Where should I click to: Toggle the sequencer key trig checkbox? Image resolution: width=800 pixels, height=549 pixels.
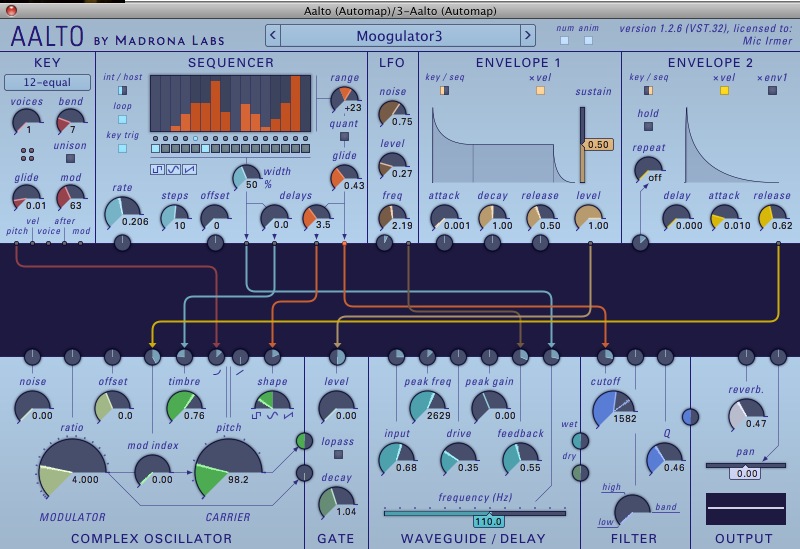(x=122, y=148)
